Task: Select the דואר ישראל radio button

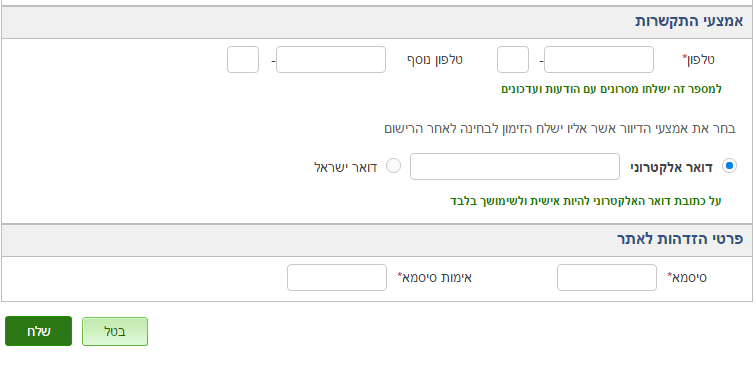Action: point(393,166)
